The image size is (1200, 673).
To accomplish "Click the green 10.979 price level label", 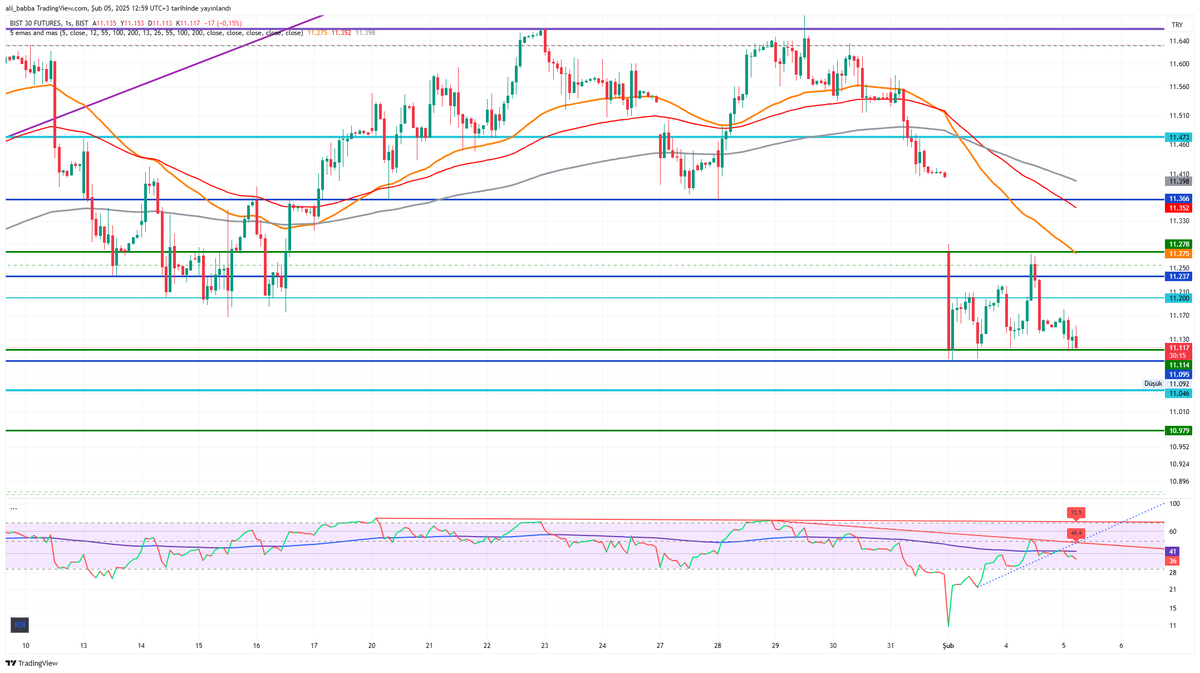I will point(1177,430).
